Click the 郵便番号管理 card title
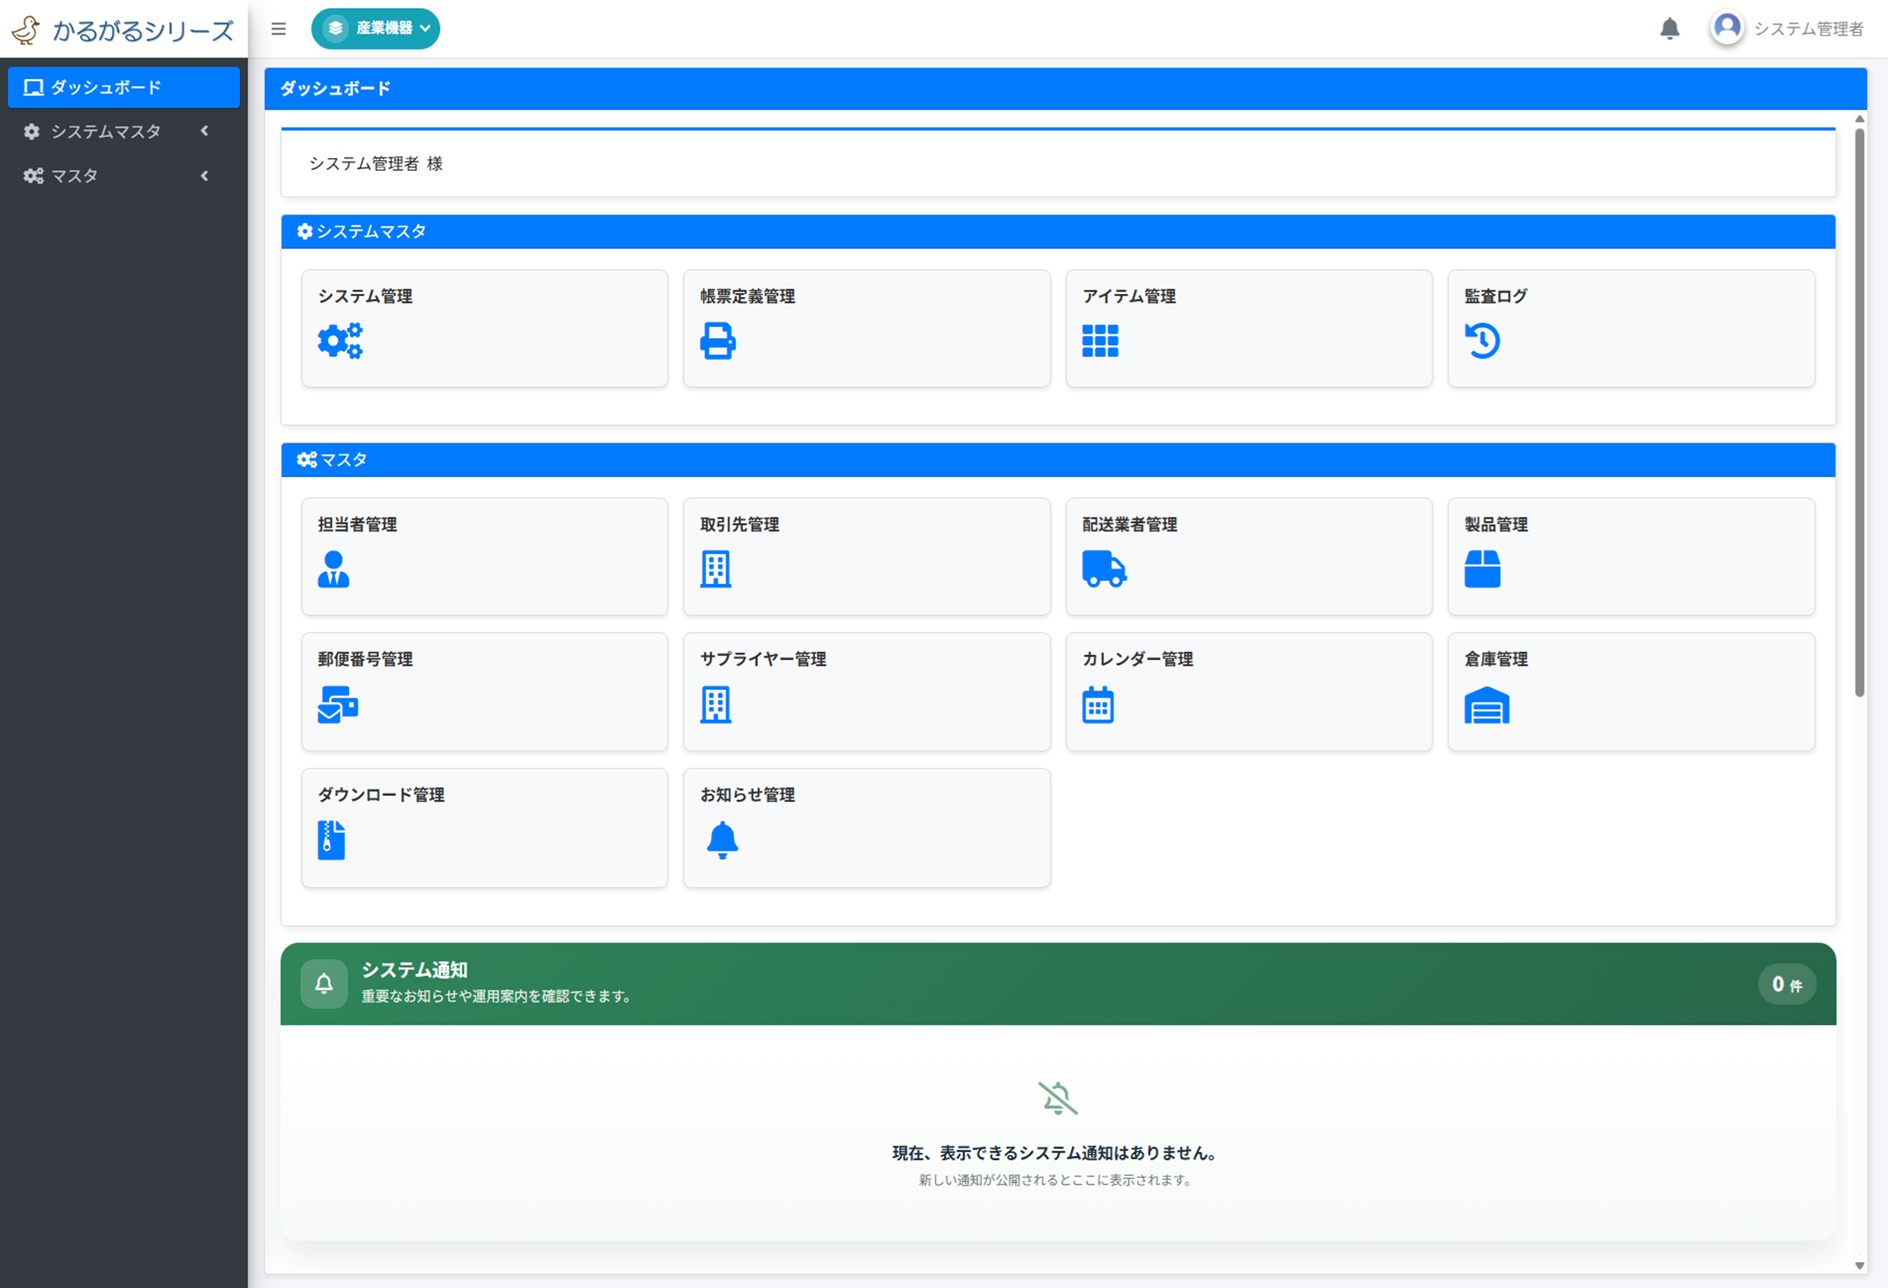The width and height of the screenshot is (1888, 1288). (x=365, y=659)
